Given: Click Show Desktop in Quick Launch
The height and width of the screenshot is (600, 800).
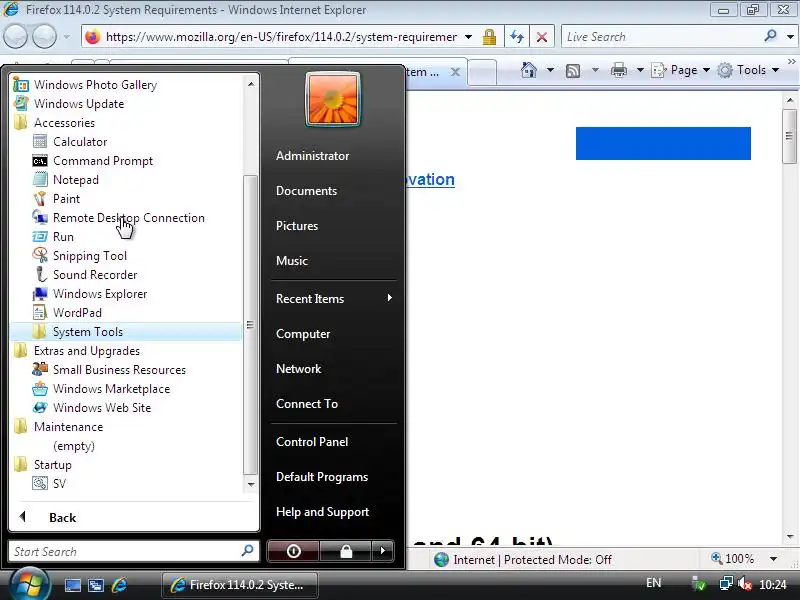Looking at the screenshot, I should 72,585.
